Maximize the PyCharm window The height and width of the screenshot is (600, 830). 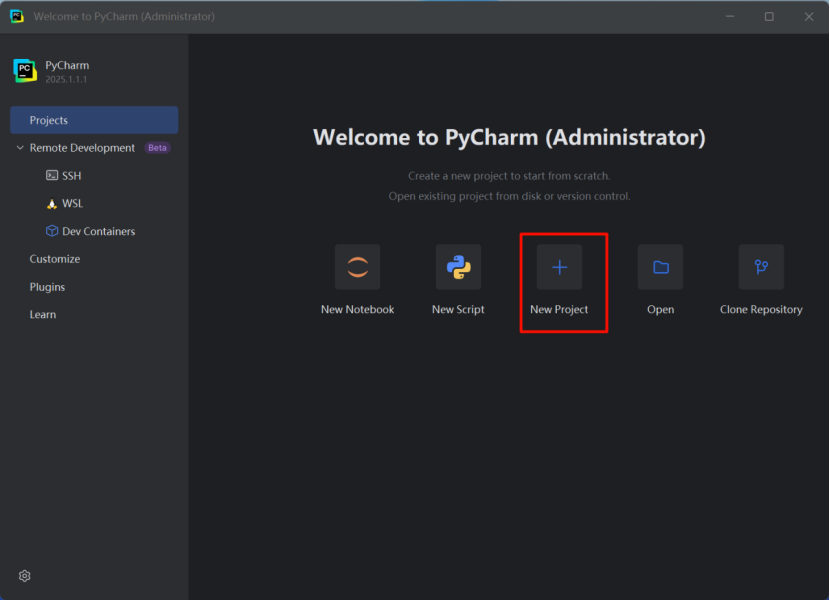point(769,16)
